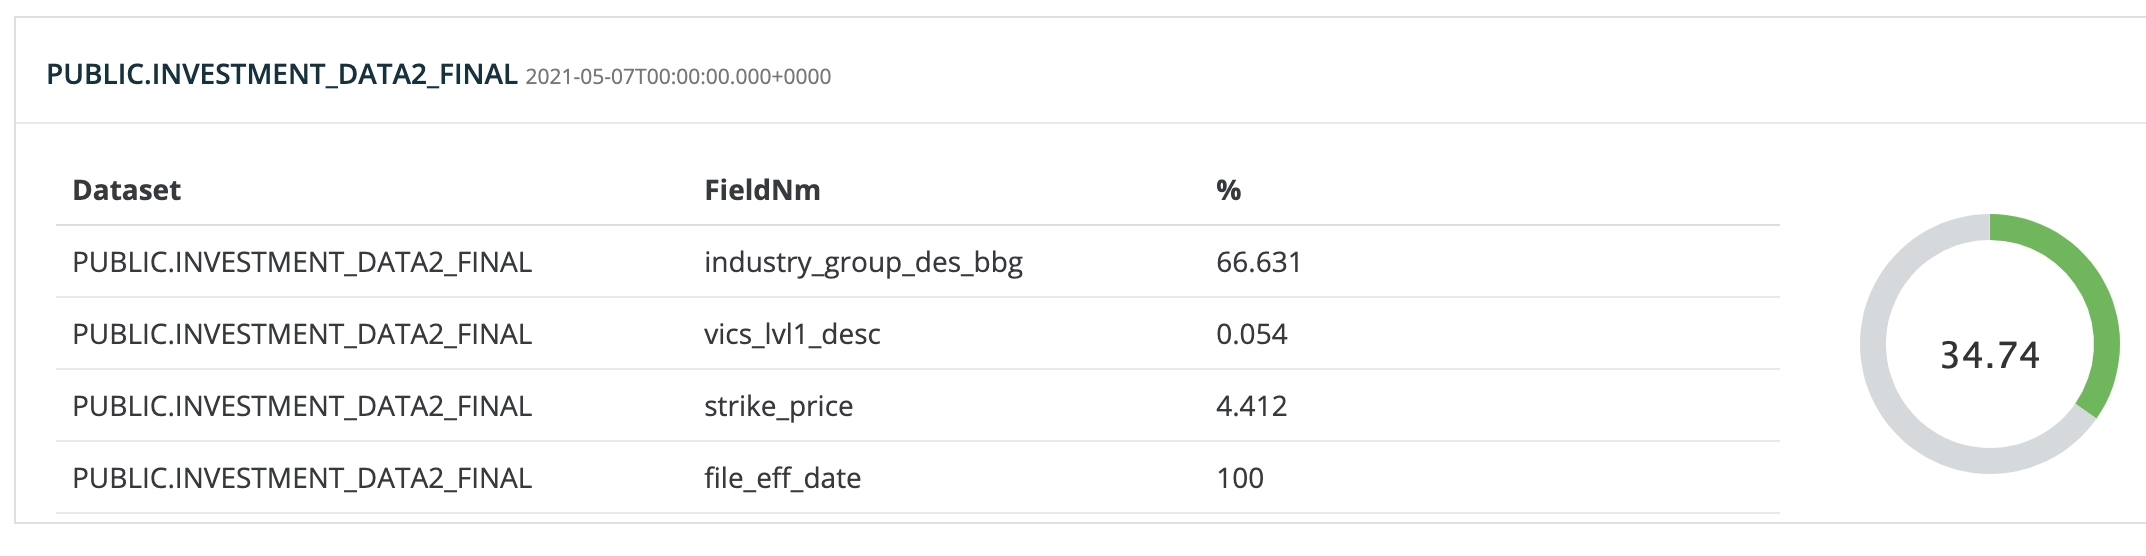Screen dimensions: 2146x556
Task: Select the file_eff_date field name
Action: point(782,478)
